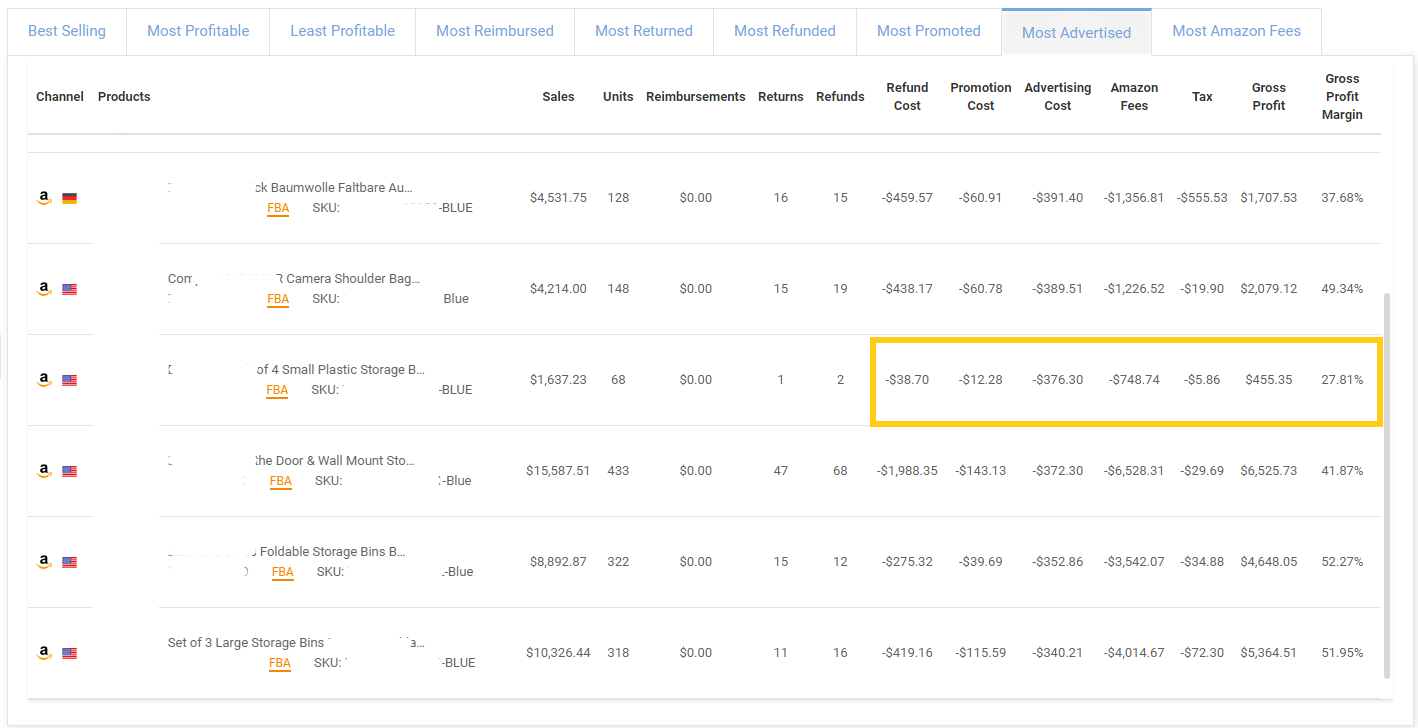The width and height of the screenshot is (1418, 728).
Task: Click the Amazon icon in the Small Plastic Storage row
Action: pos(44,380)
